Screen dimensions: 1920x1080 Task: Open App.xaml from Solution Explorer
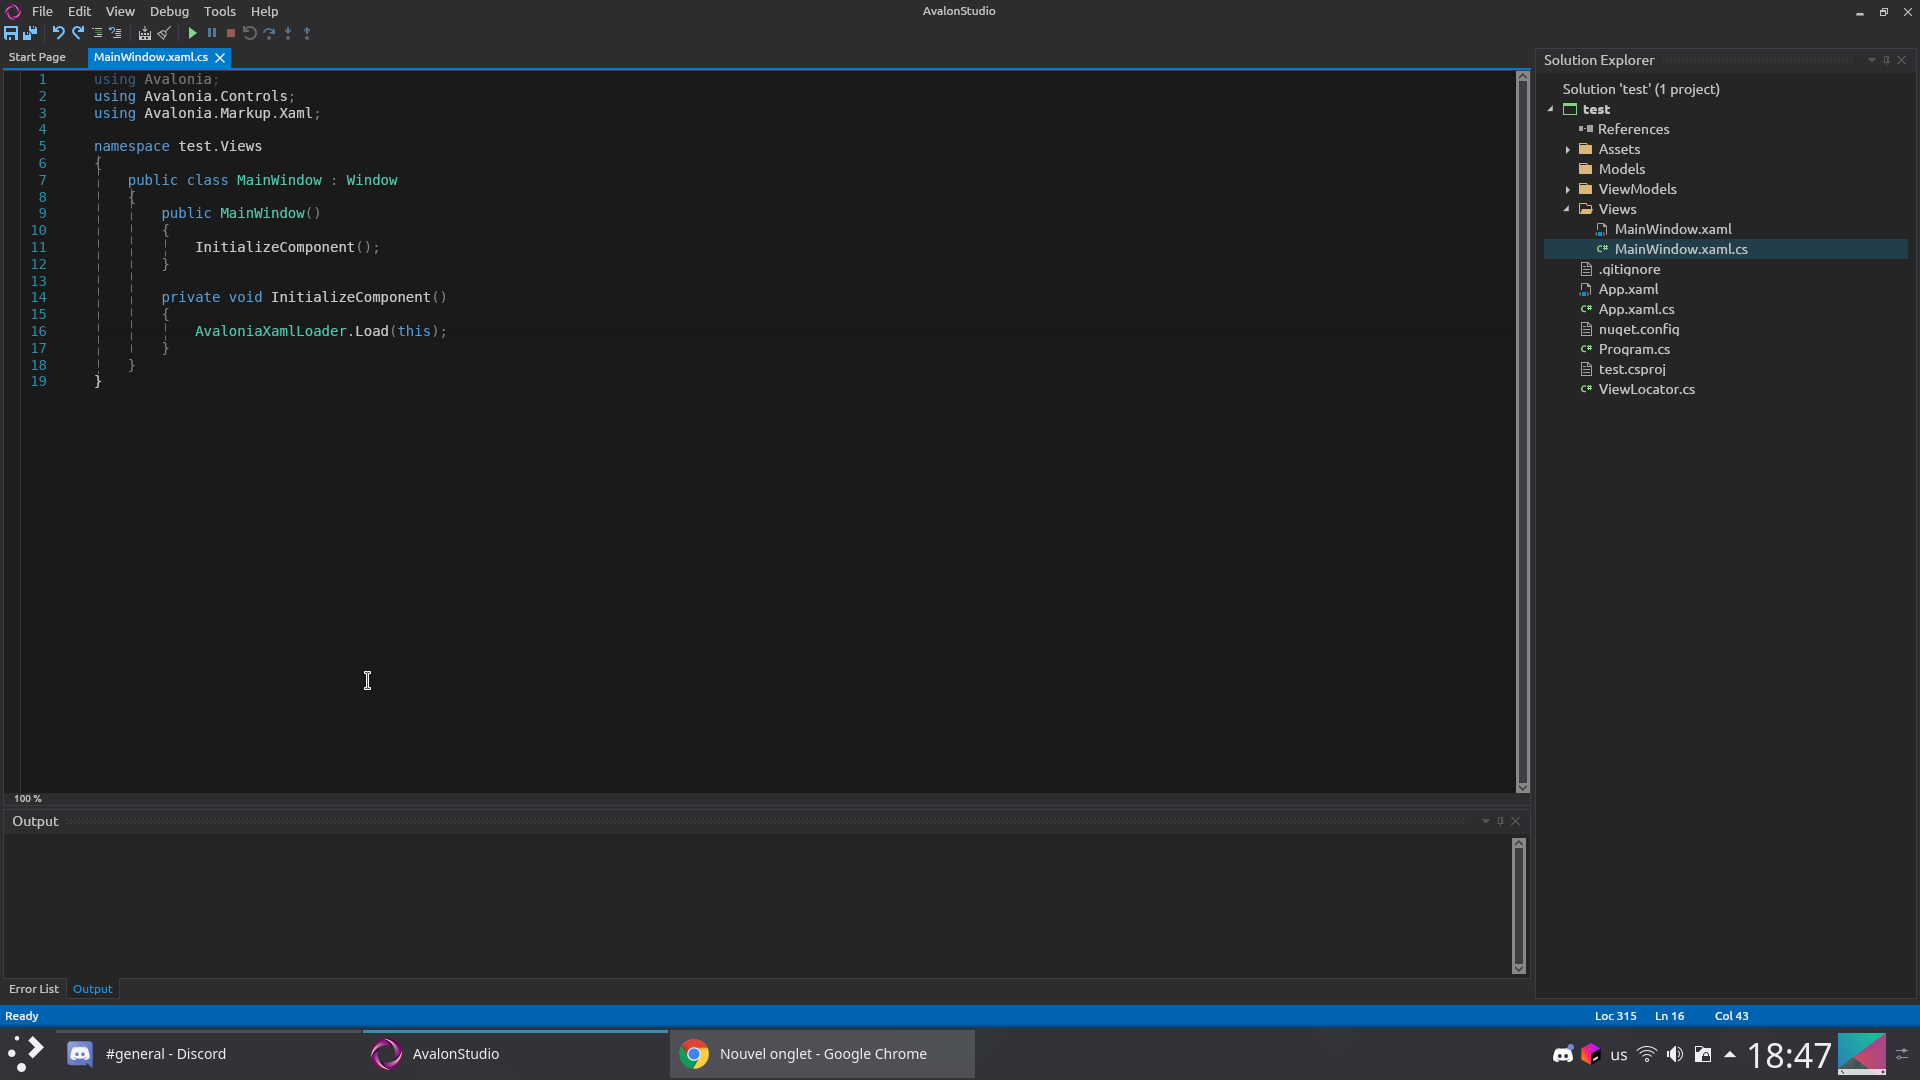[1628, 289]
